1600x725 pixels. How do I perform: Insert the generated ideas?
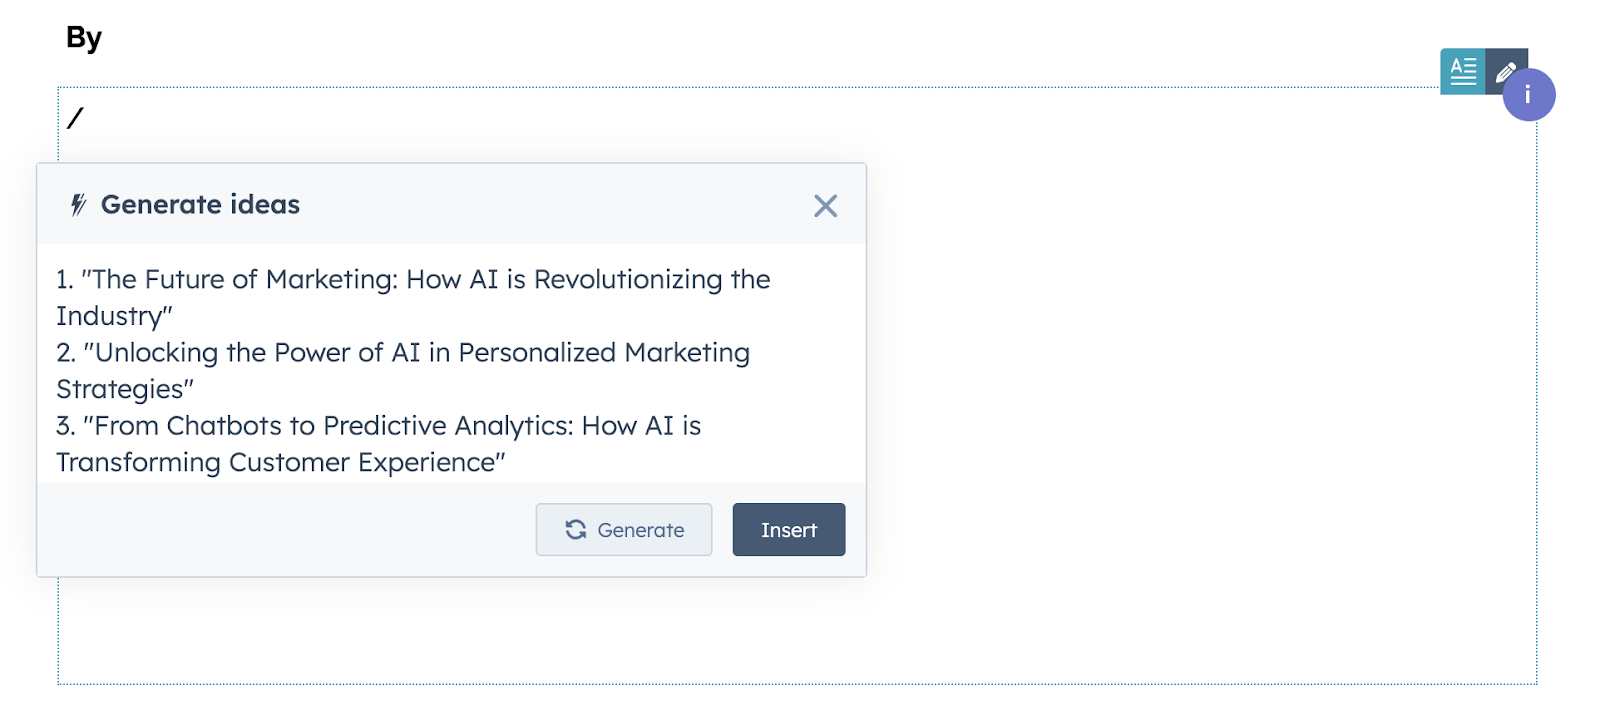(x=789, y=530)
